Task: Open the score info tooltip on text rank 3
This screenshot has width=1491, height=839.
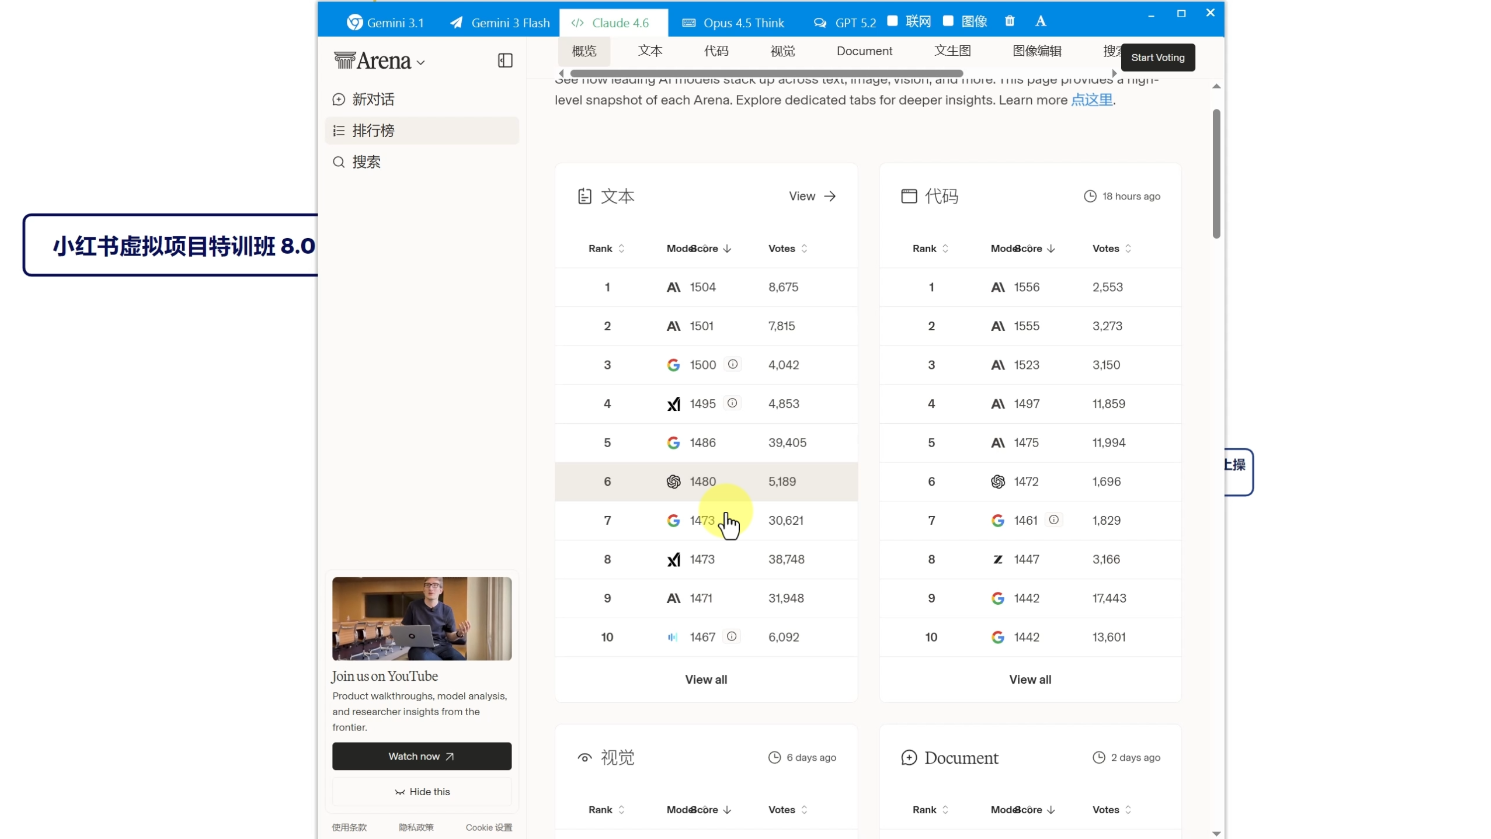Action: pyautogui.click(x=731, y=364)
